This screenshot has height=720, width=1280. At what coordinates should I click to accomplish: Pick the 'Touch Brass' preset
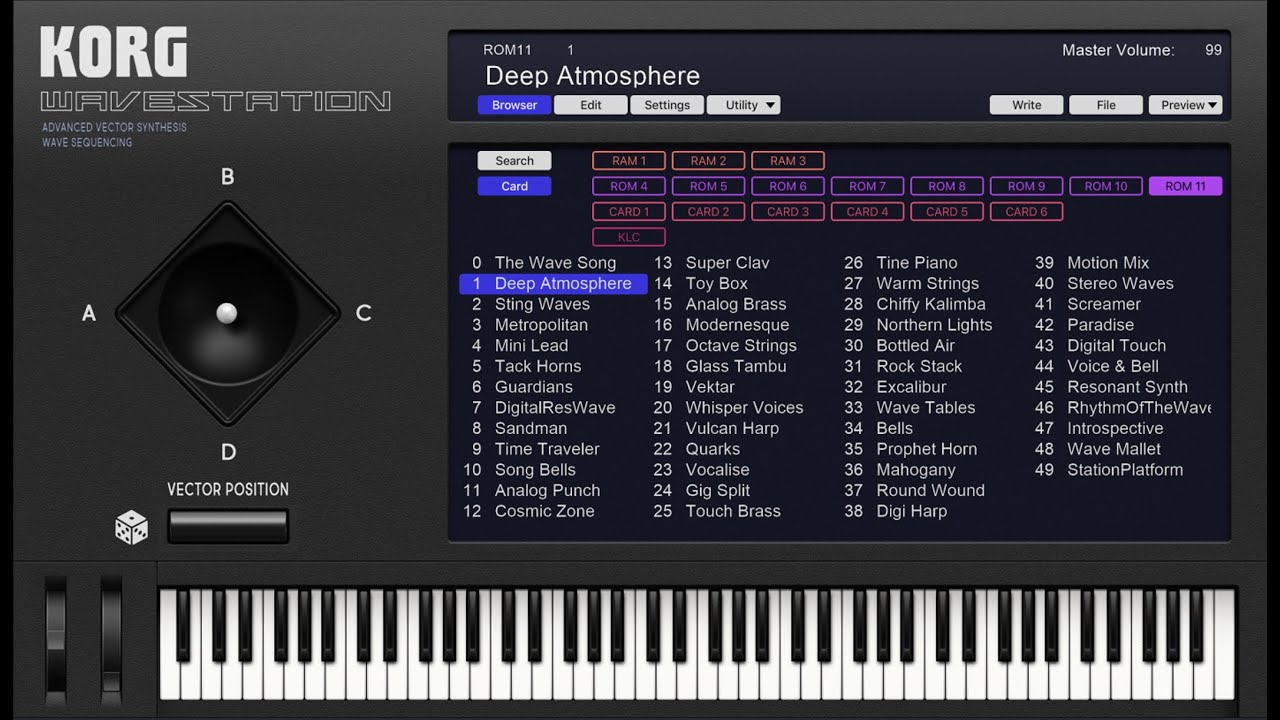(733, 511)
